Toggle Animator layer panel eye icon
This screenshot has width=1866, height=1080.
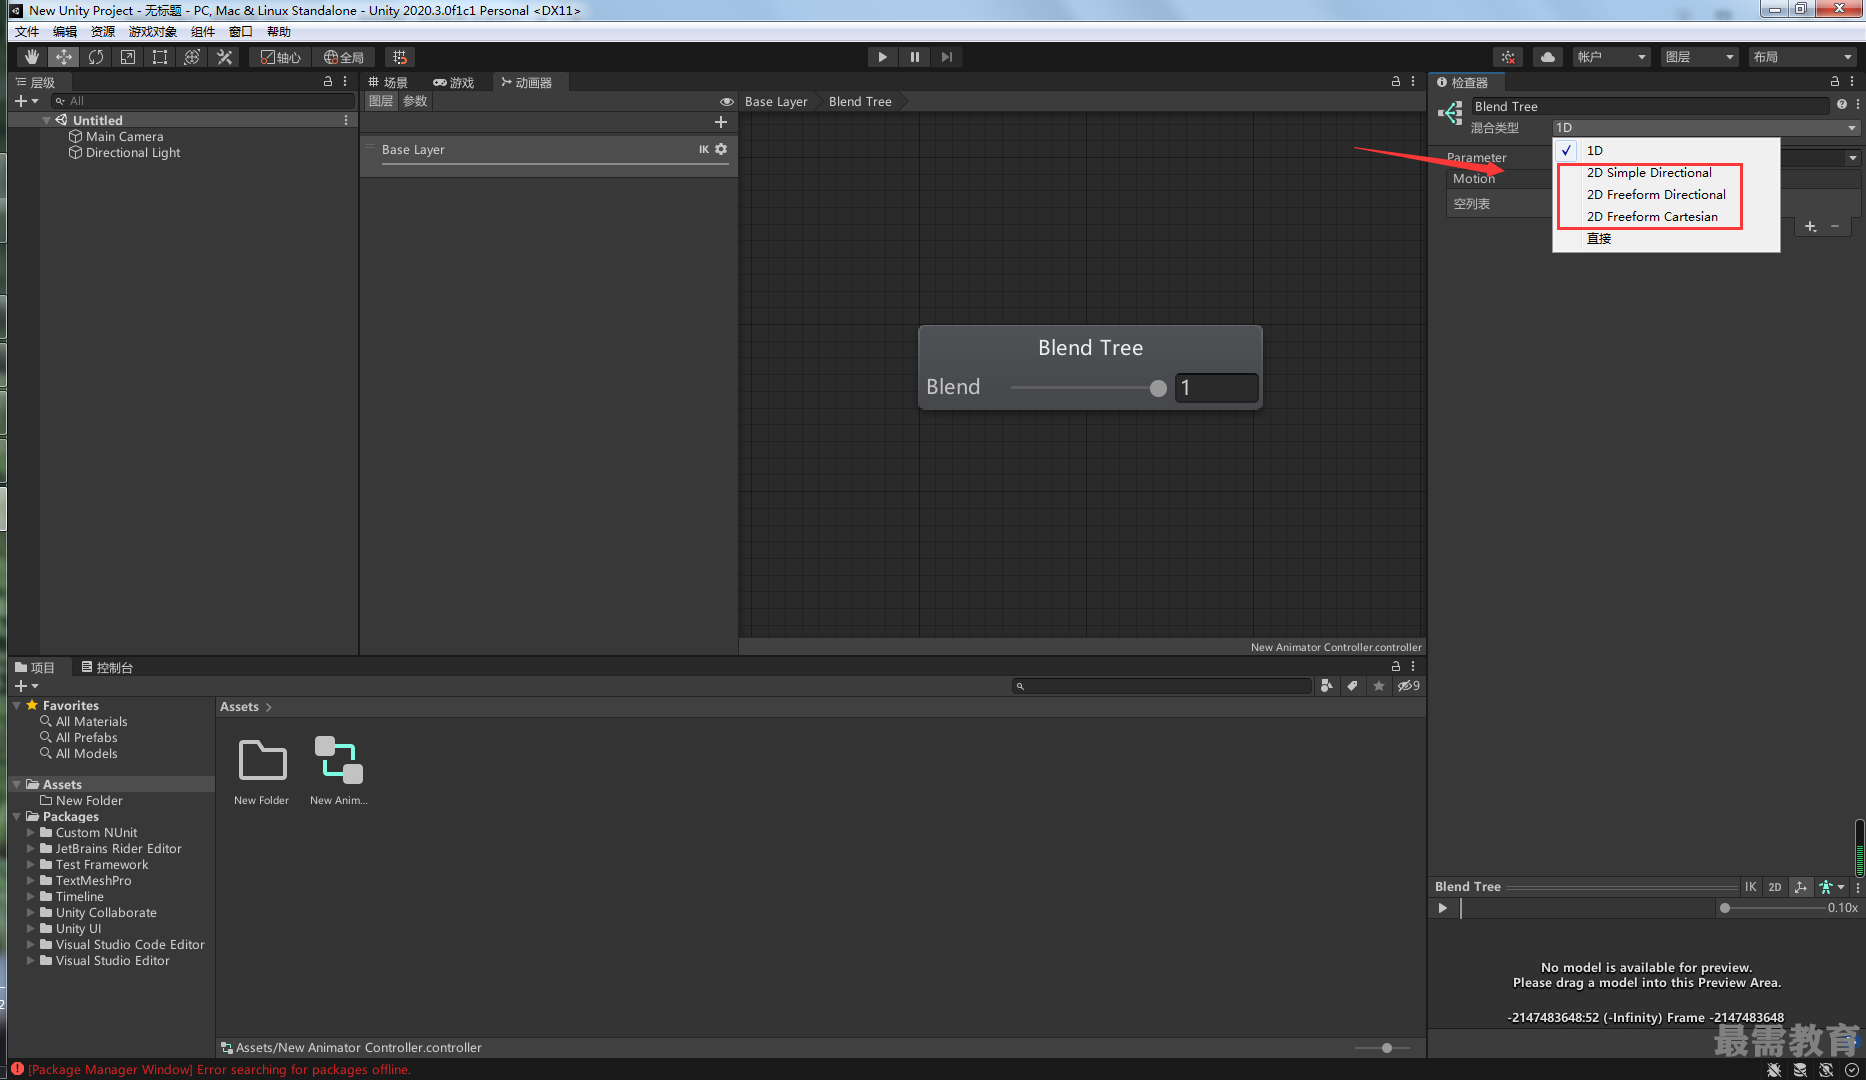pos(727,102)
